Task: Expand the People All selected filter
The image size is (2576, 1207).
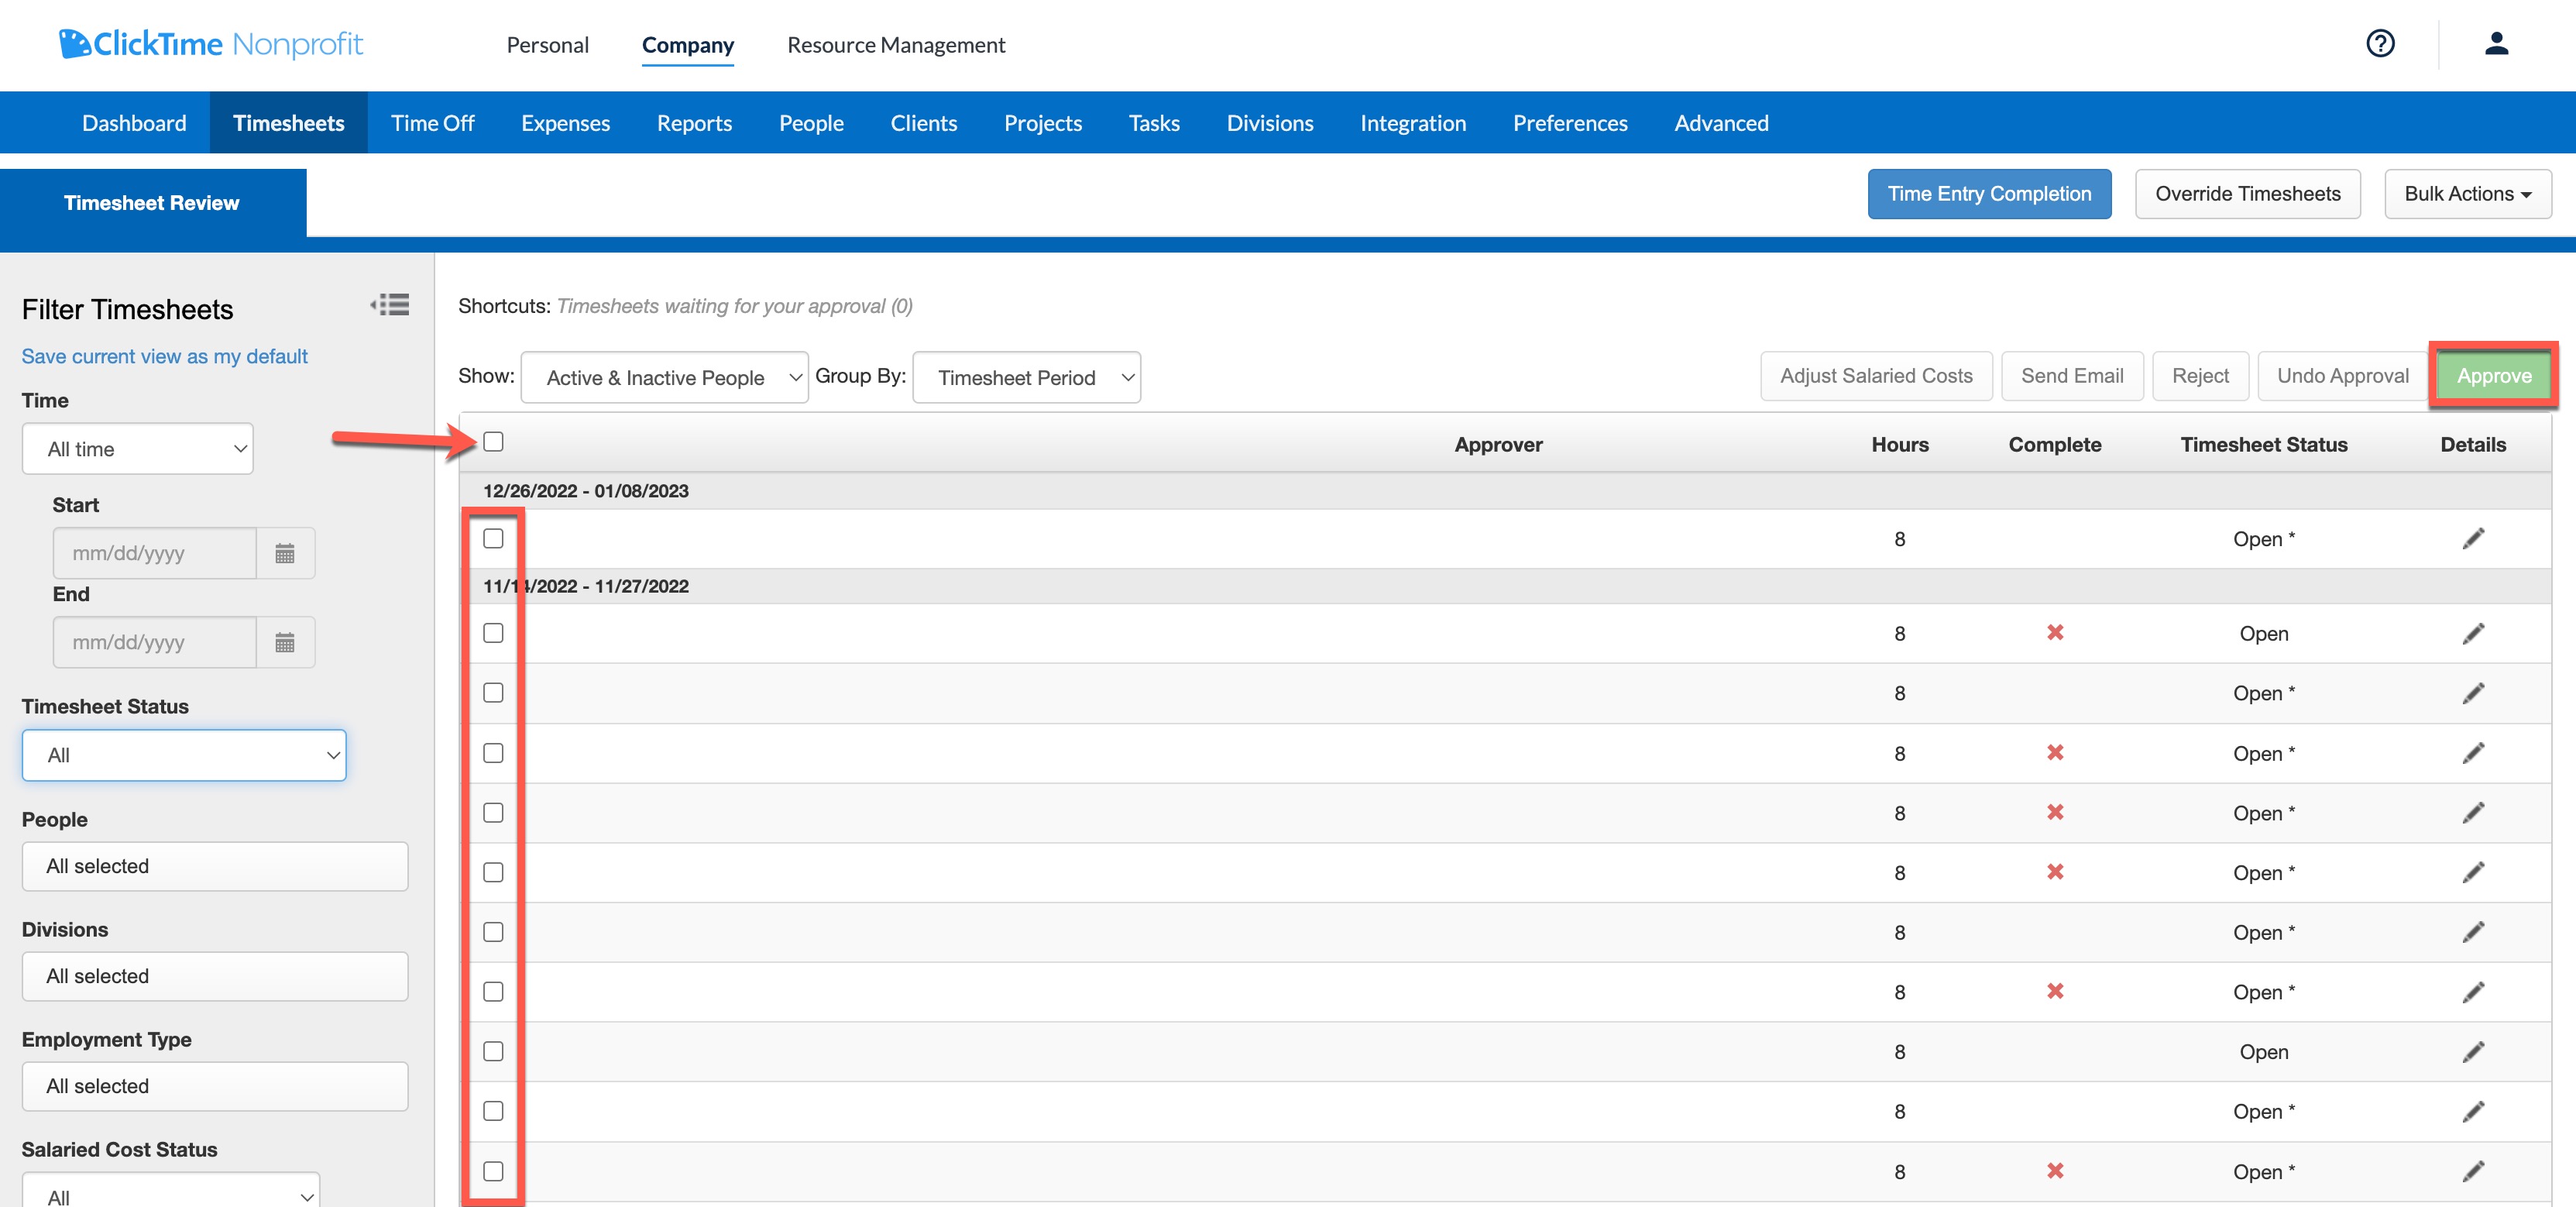Action: 215,866
